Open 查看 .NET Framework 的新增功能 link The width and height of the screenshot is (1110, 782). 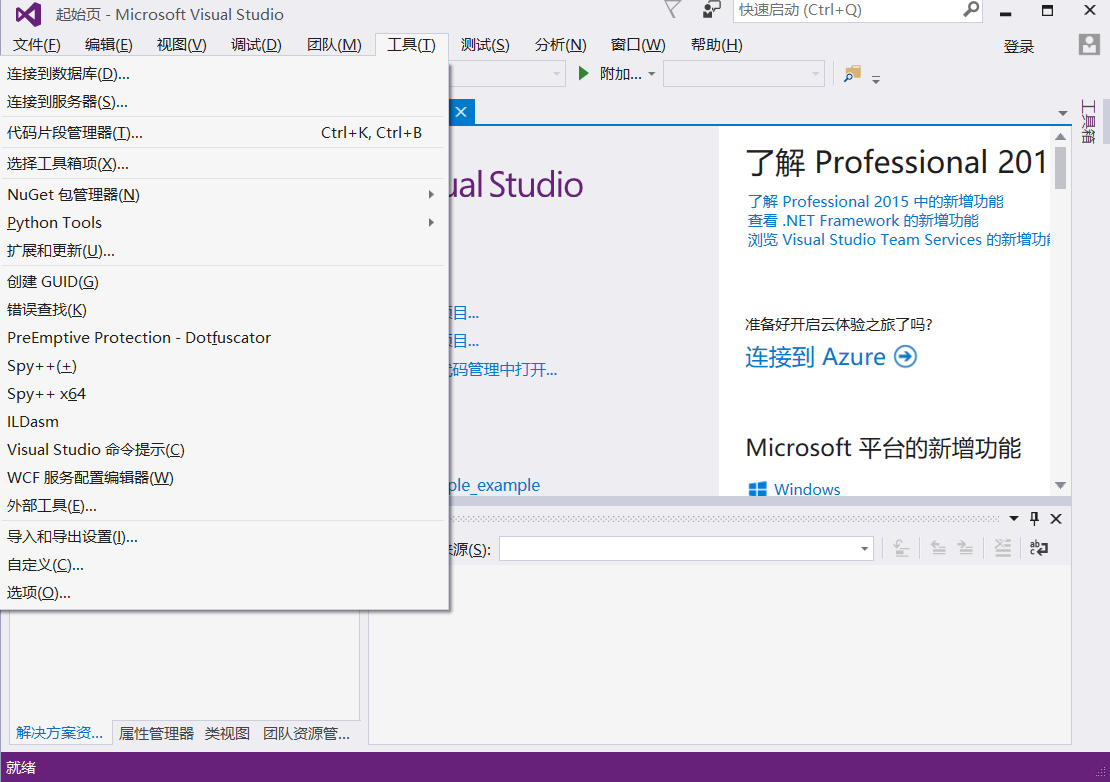863,221
